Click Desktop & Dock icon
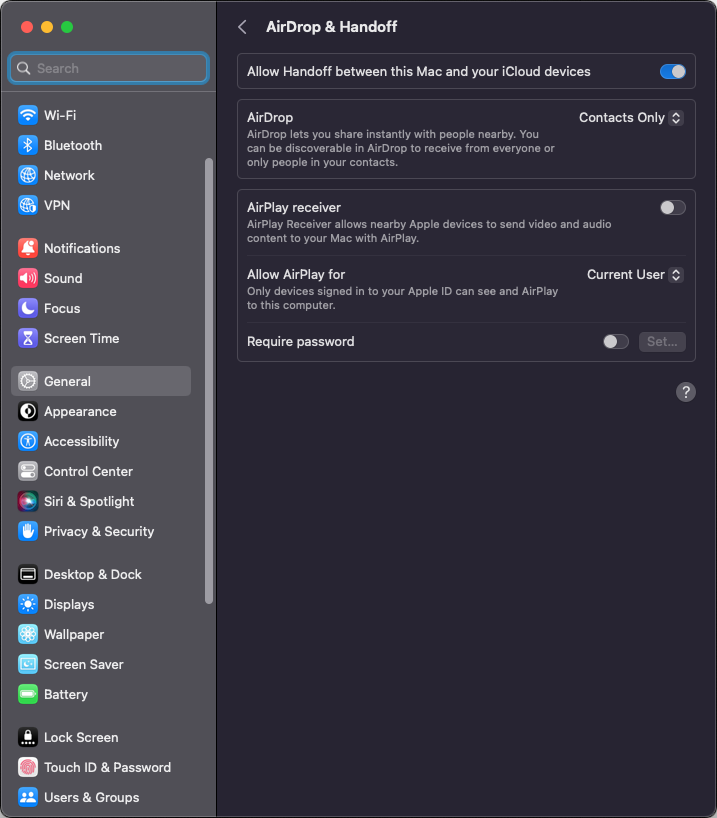The height and width of the screenshot is (818, 717). [28, 574]
